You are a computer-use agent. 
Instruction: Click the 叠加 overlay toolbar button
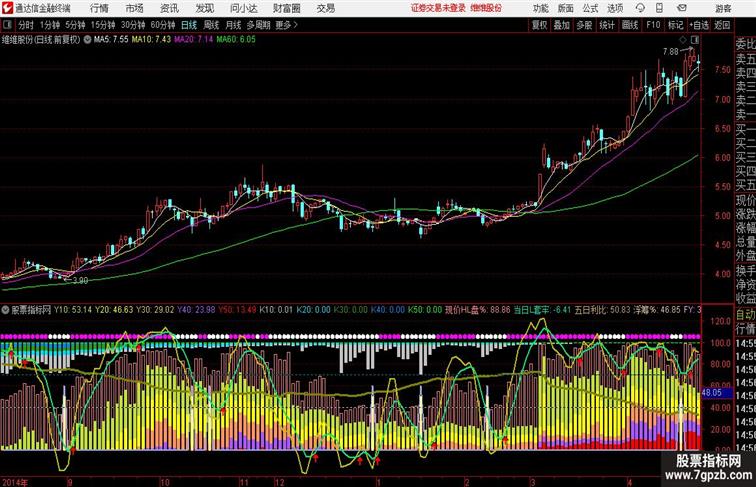tap(561, 25)
